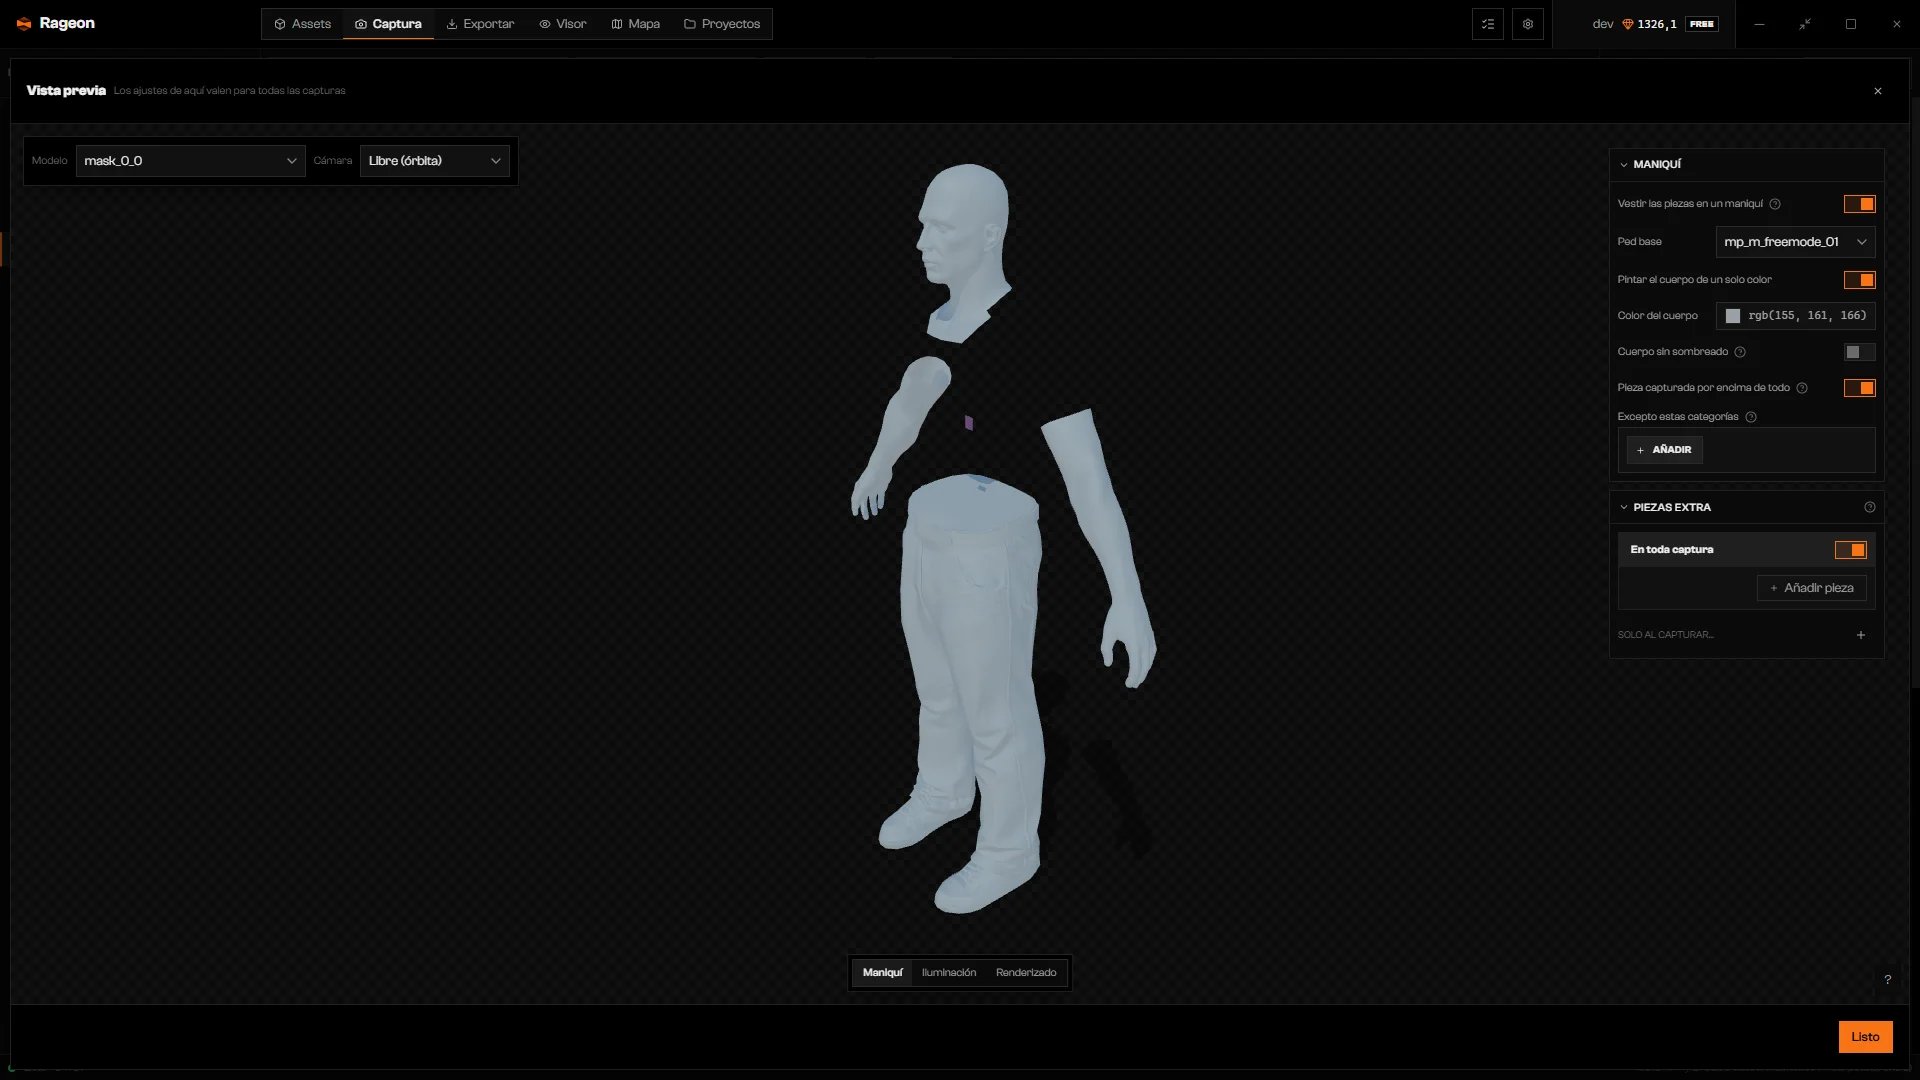Select the Maniquí bottom tab
The width and height of the screenshot is (1920, 1080).
tap(882, 973)
